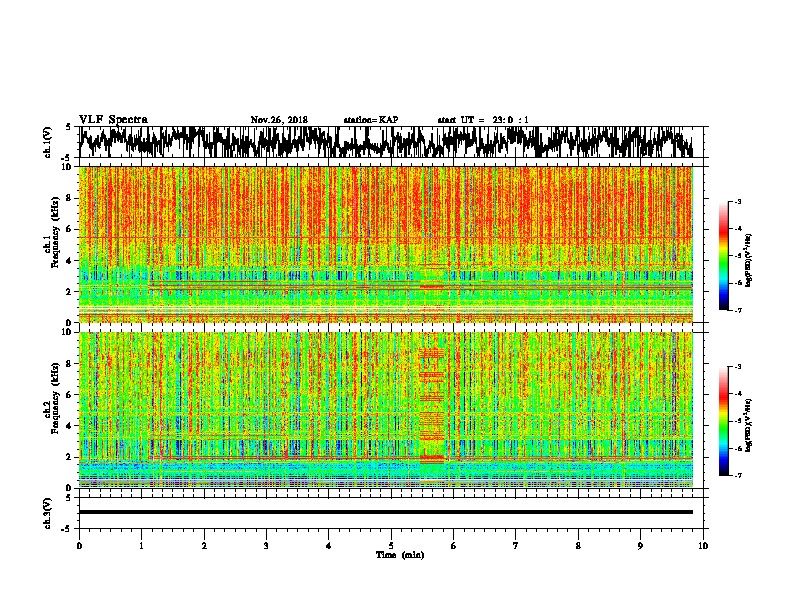This screenshot has height=612, width=792.
Task: Click the ch.1 "Frequency (kHz)" axis label
Action: tap(55, 233)
